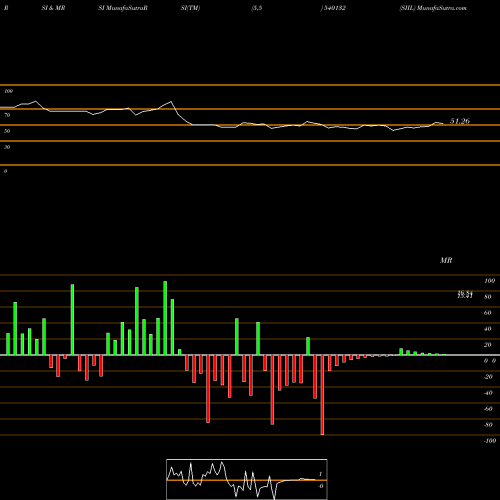This screenshot has height=500, width=500.
Task: Click the -20 label on MR axis
Action: pyautogui.click(x=488, y=377)
